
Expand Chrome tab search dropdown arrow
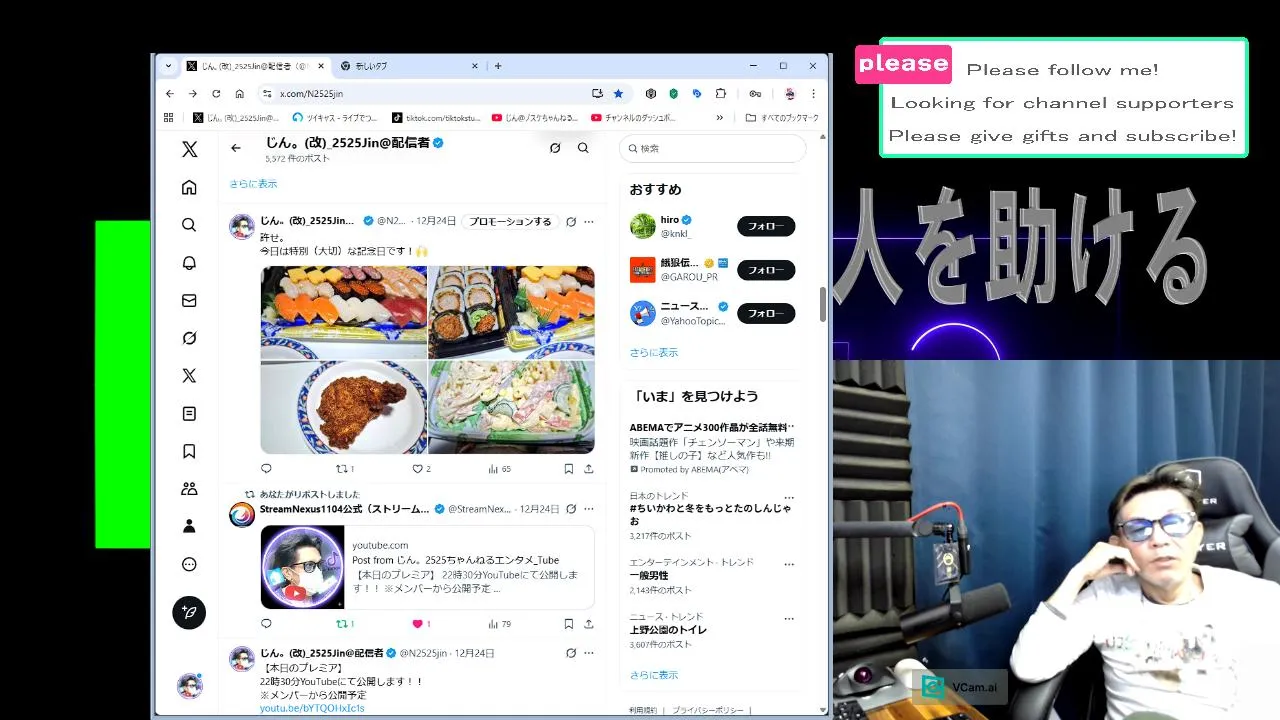[168, 66]
